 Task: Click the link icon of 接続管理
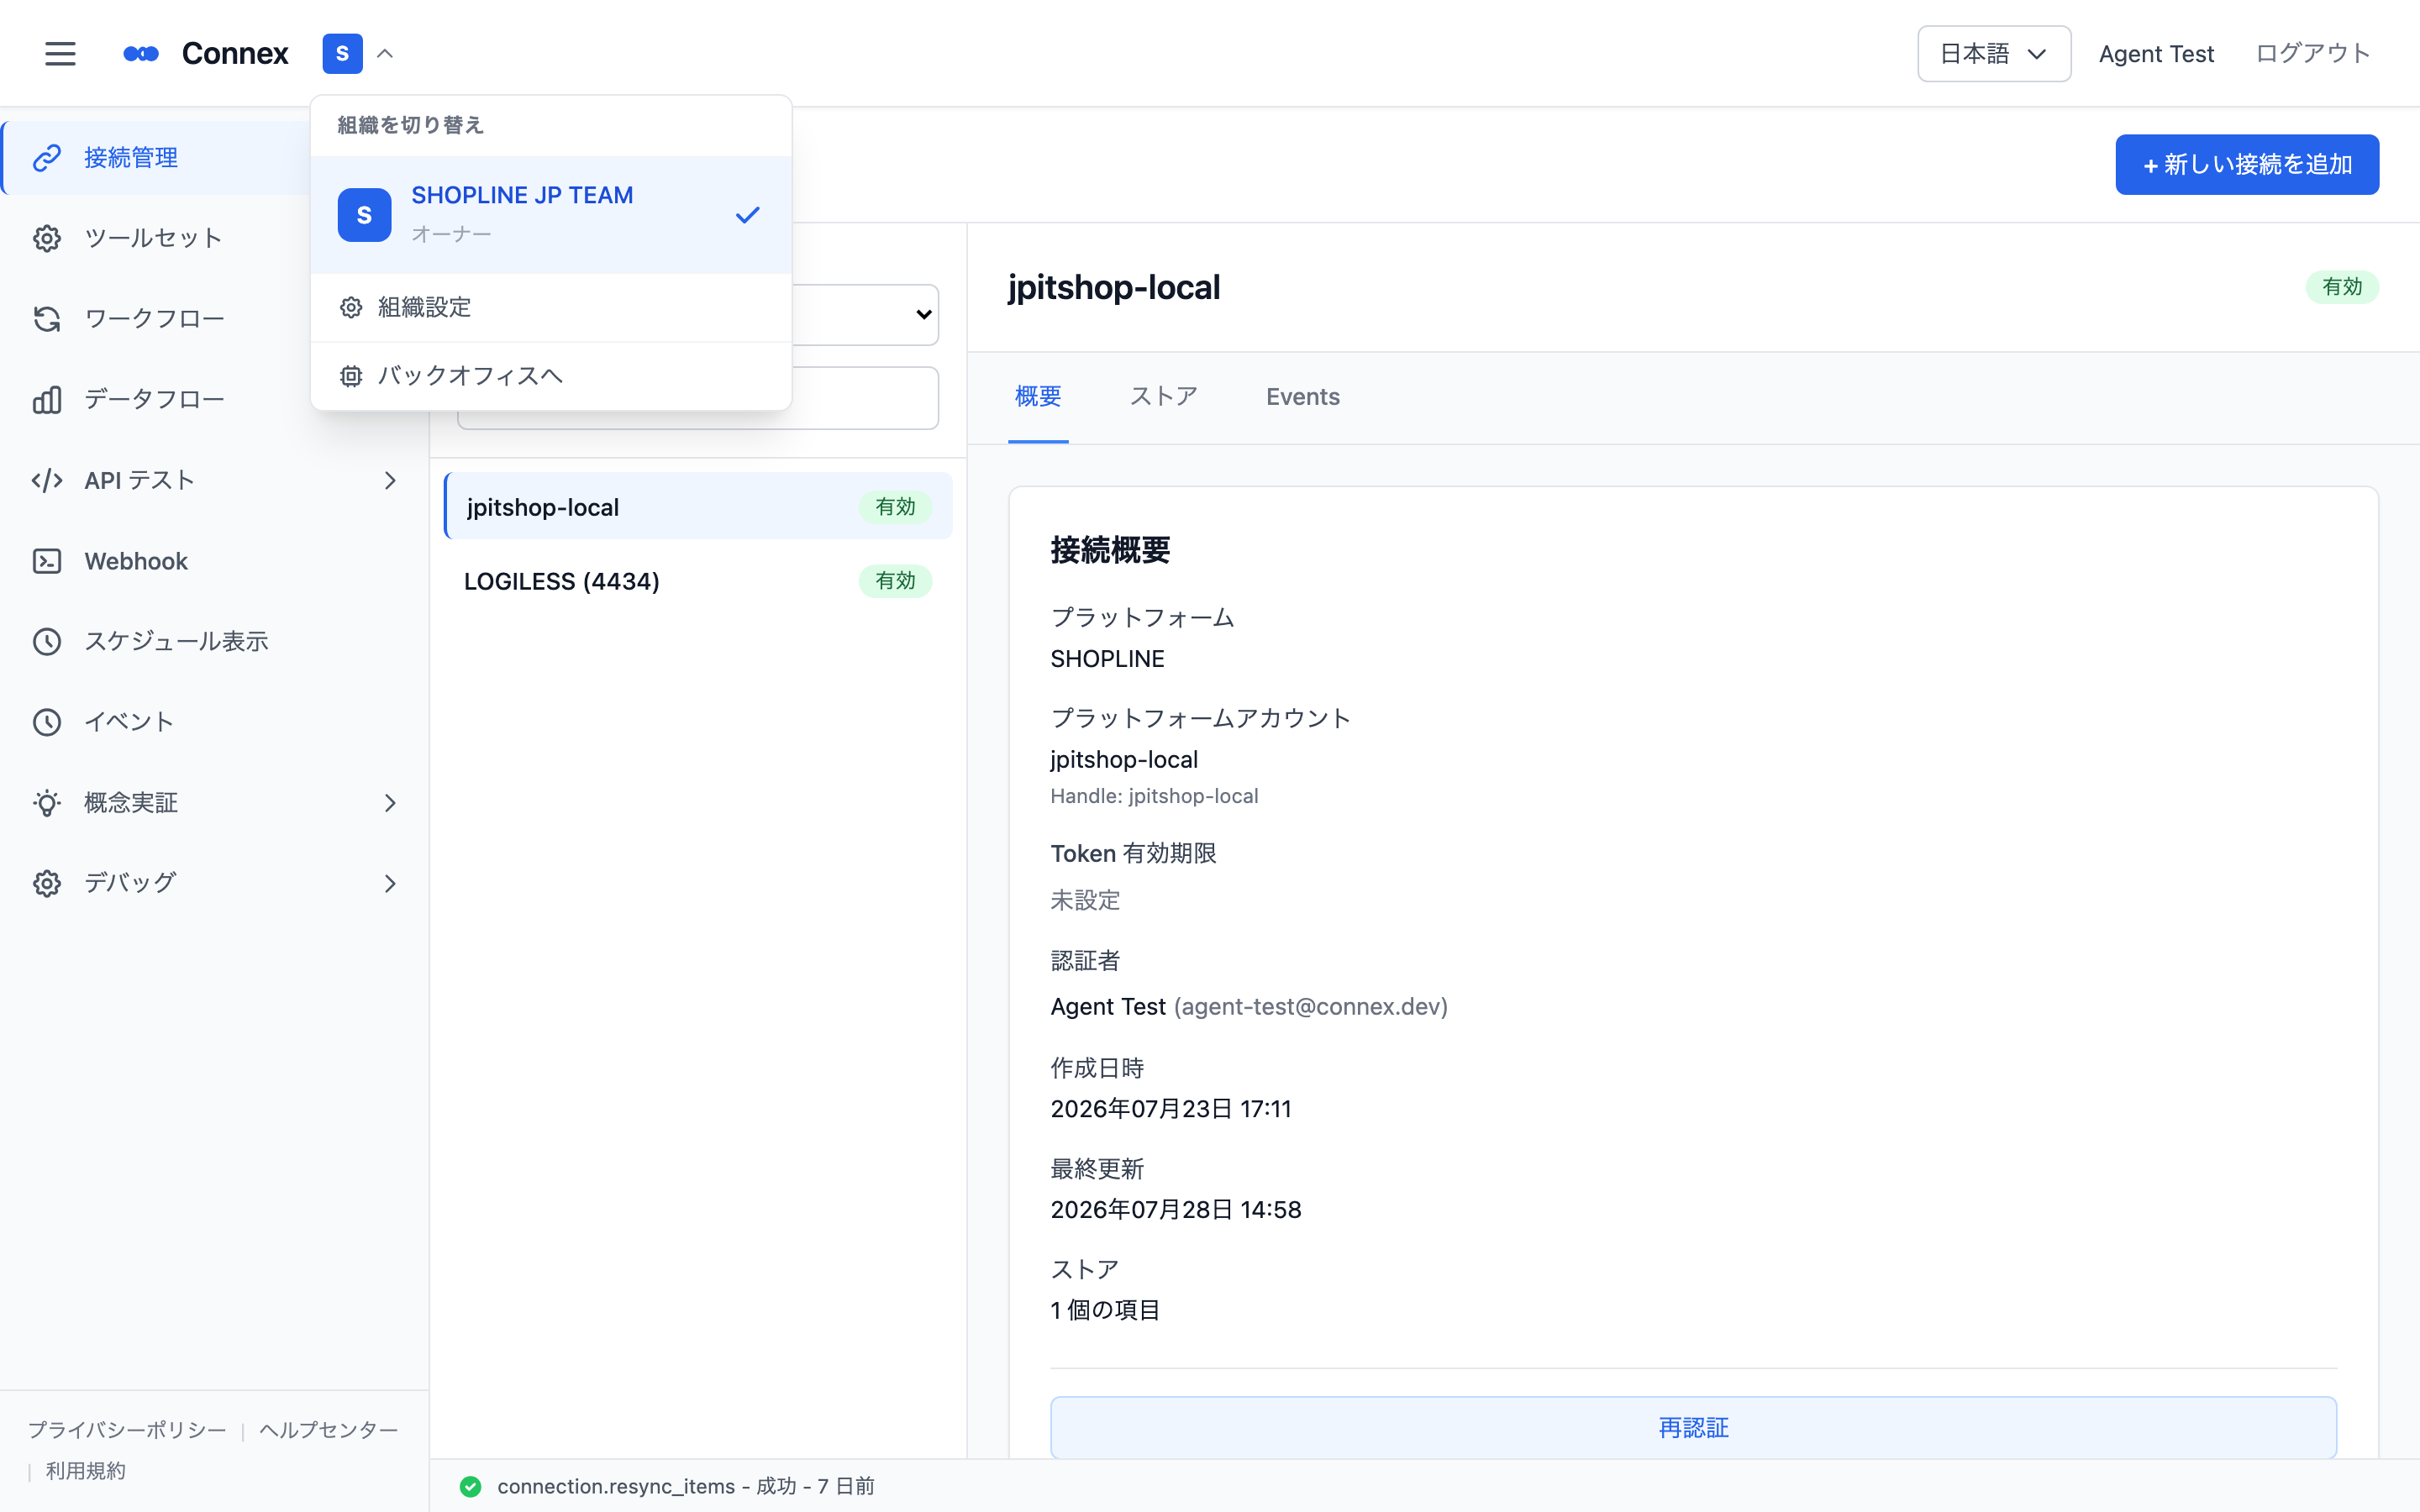click(47, 158)
